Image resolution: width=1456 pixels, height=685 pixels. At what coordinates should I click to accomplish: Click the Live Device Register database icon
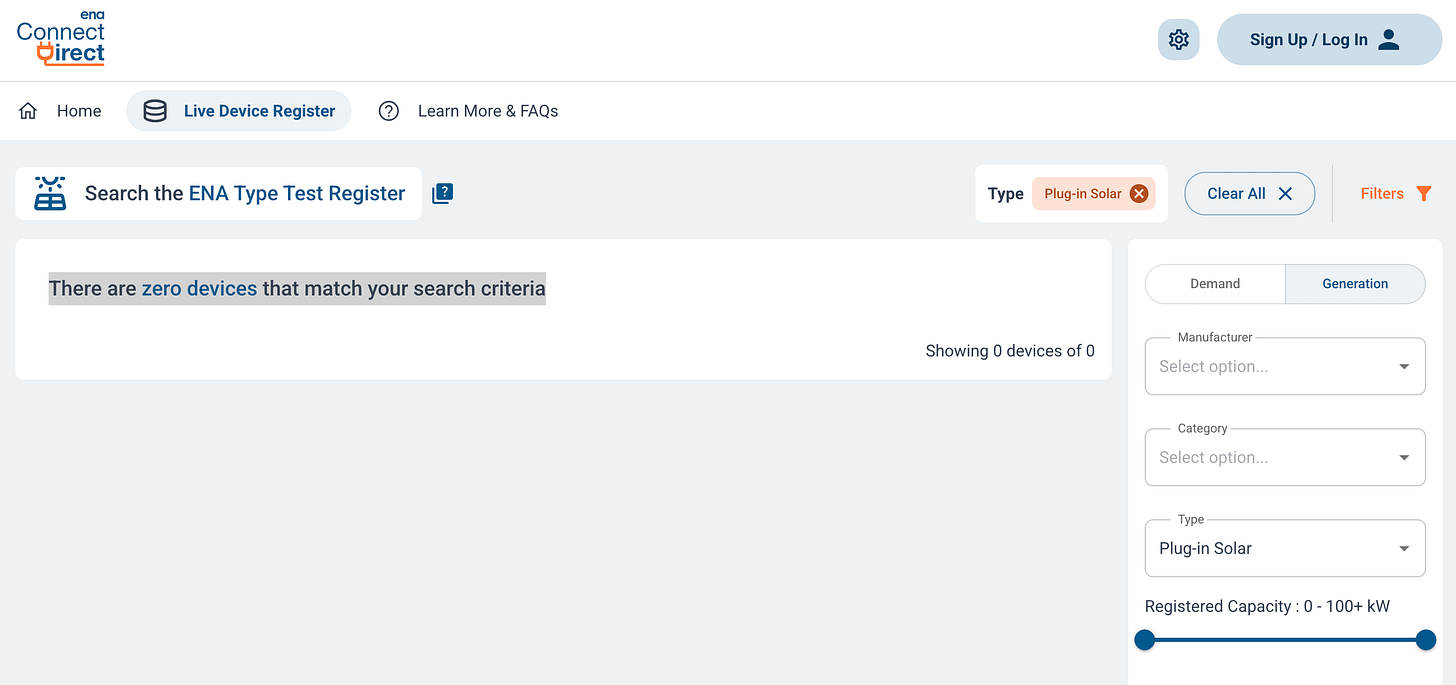pos(155,111)
